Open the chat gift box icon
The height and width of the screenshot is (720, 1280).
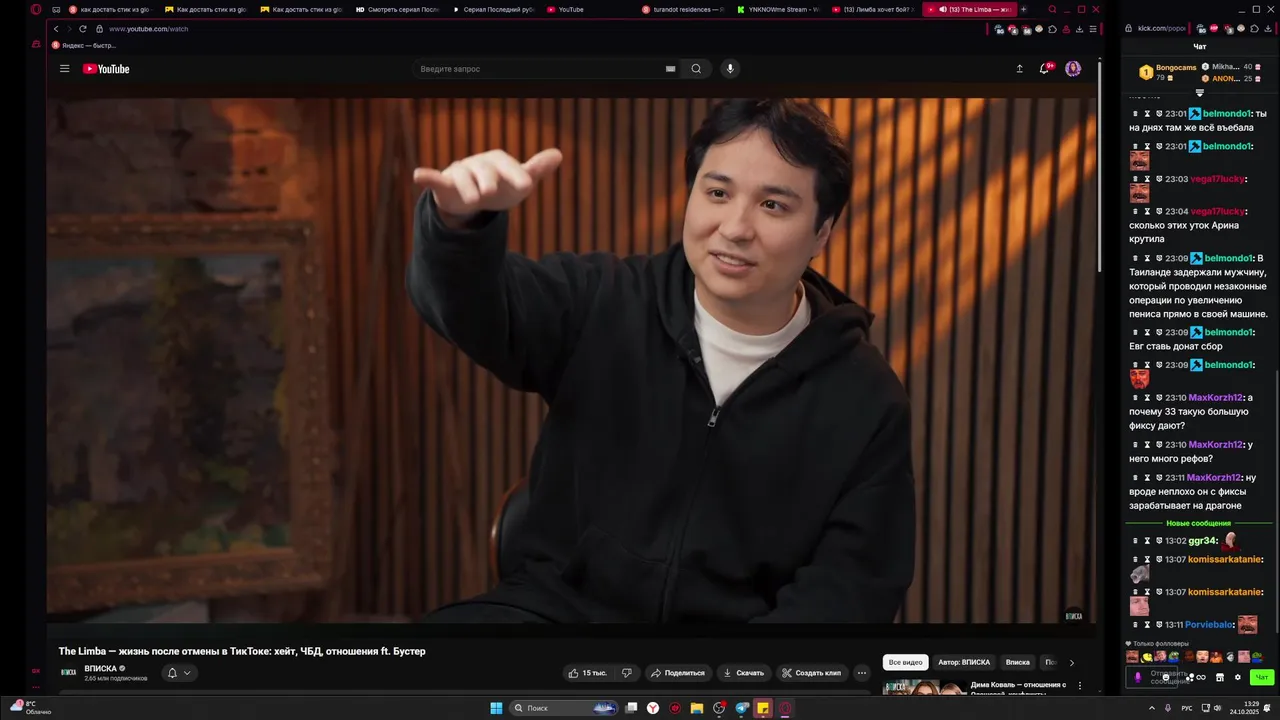(x=1219, y=677)
